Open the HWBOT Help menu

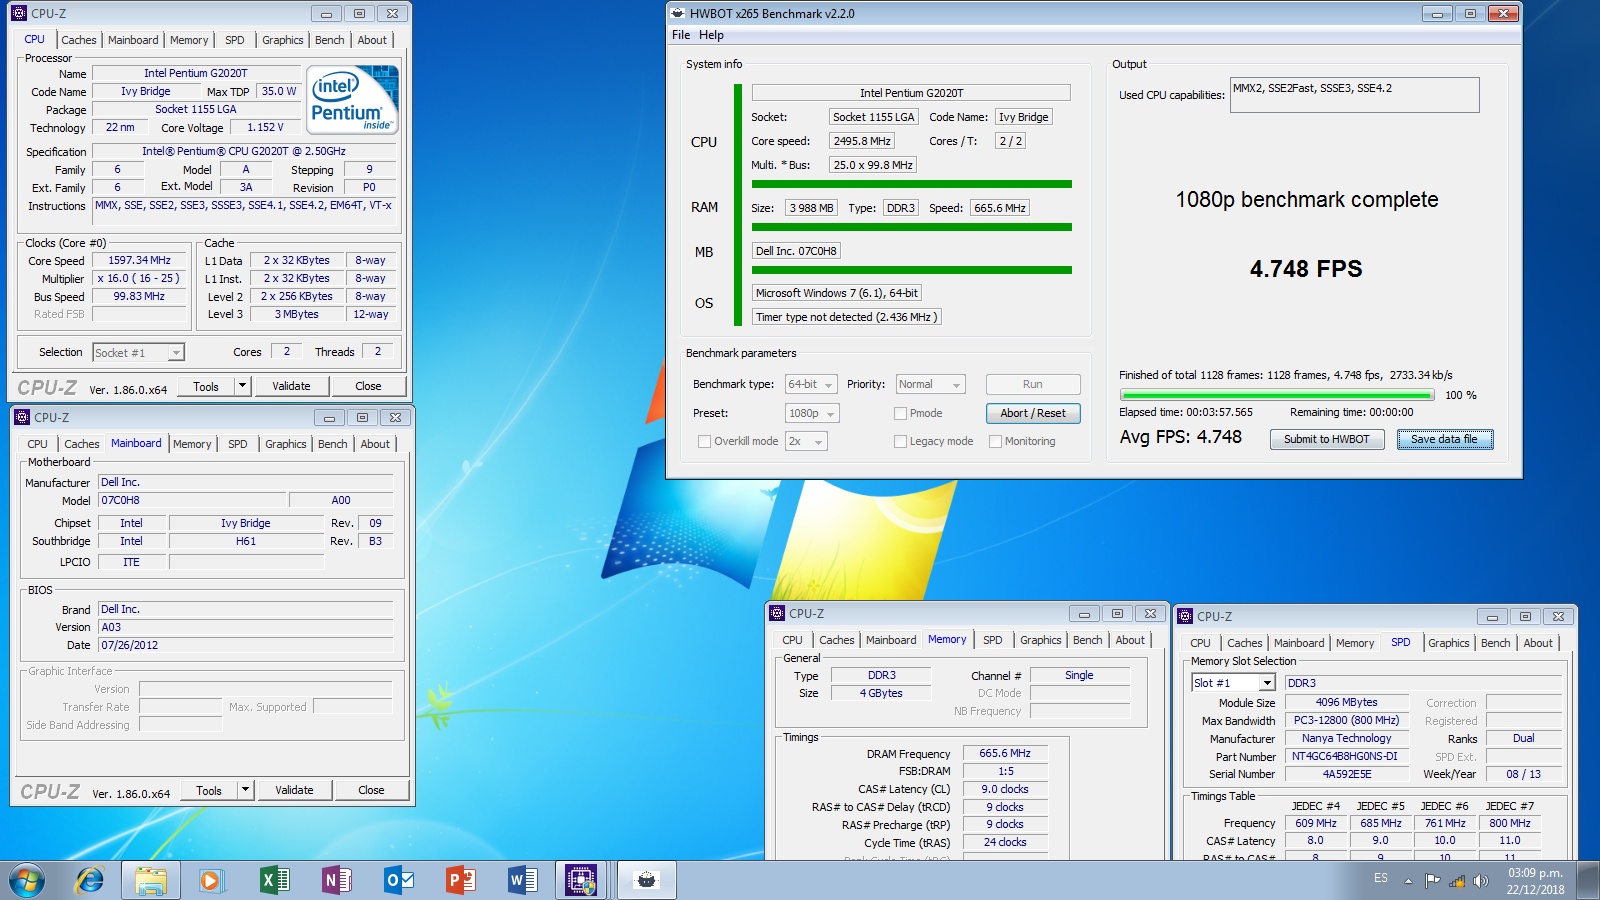click(x=711, y=35)
